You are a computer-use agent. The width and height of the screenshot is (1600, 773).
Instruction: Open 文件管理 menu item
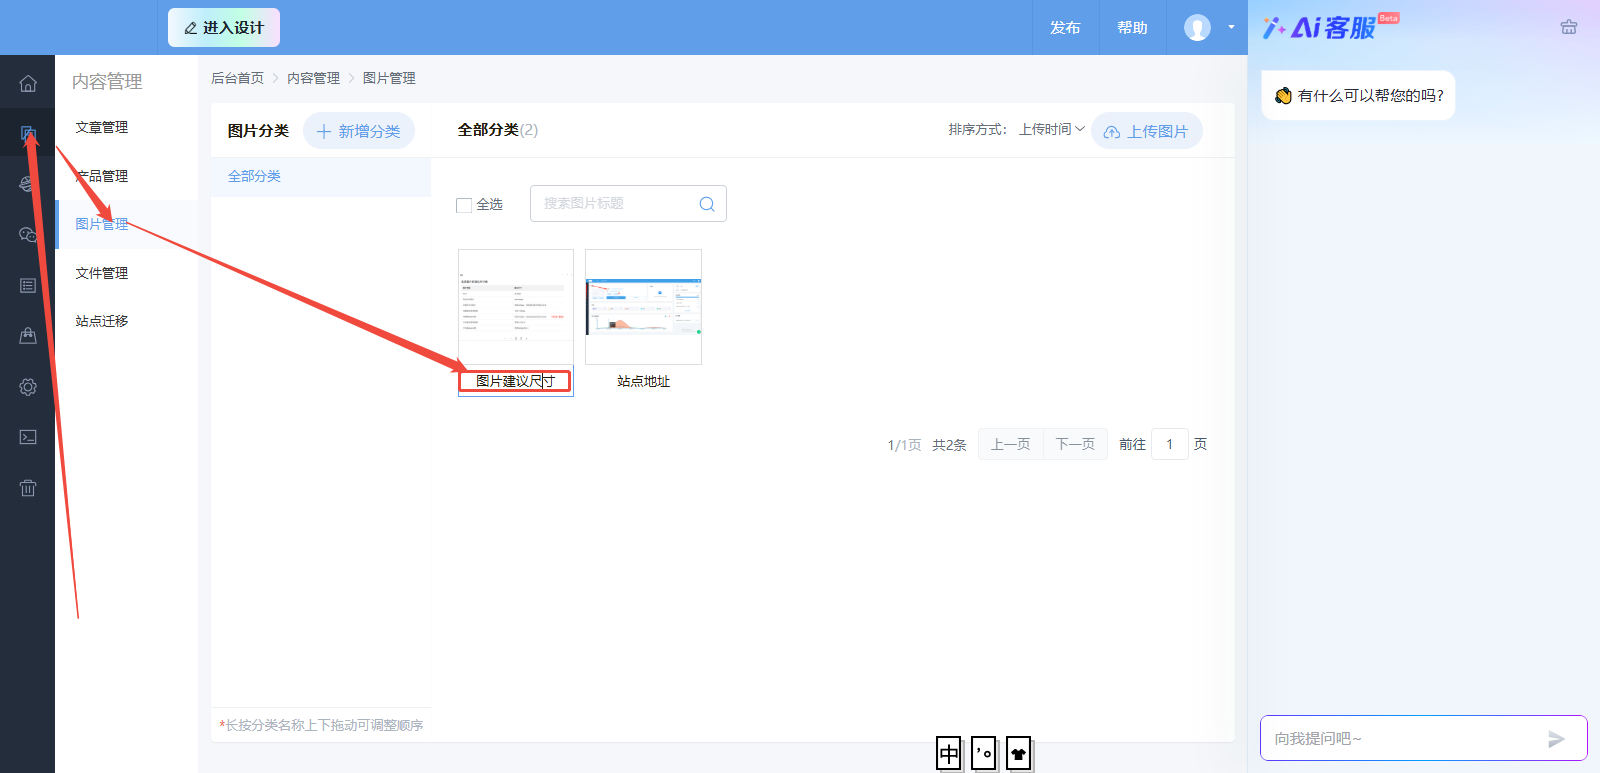(102, 273)
